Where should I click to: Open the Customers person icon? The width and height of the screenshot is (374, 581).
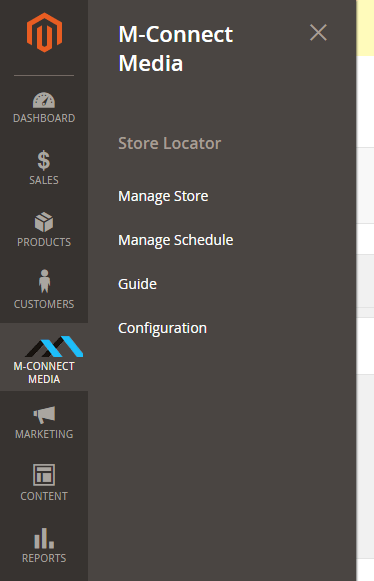click(x=44, y=281)
